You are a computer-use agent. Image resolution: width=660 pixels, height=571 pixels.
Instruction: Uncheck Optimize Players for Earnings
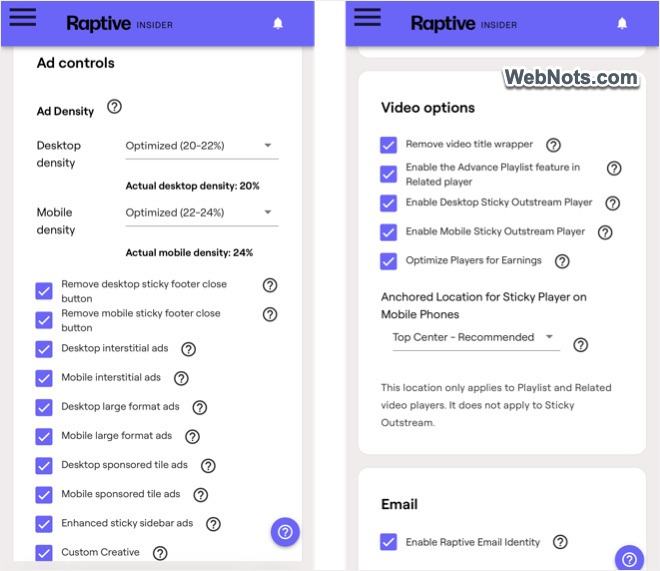click(x=388, y=261)
